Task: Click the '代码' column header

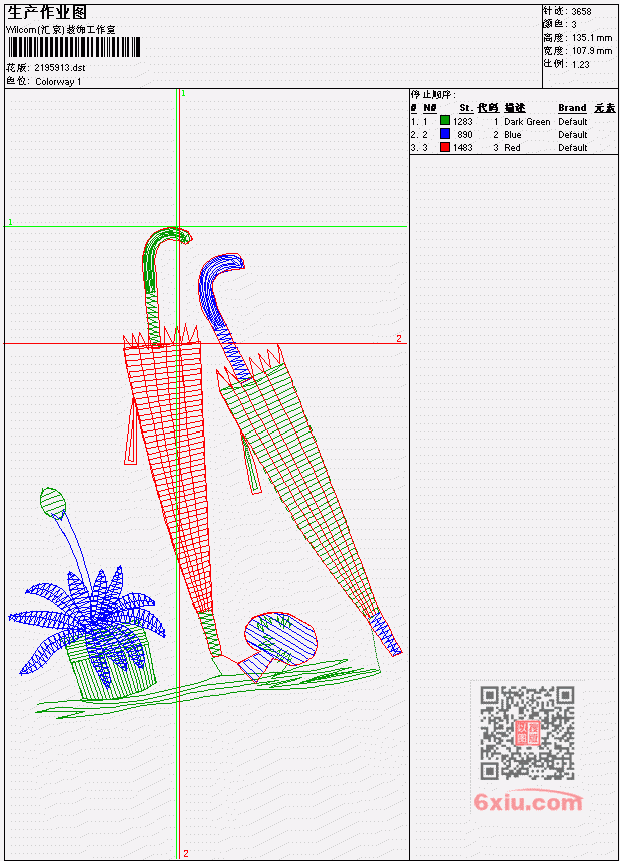Action: pyautogui.click(x=488, y=108)
